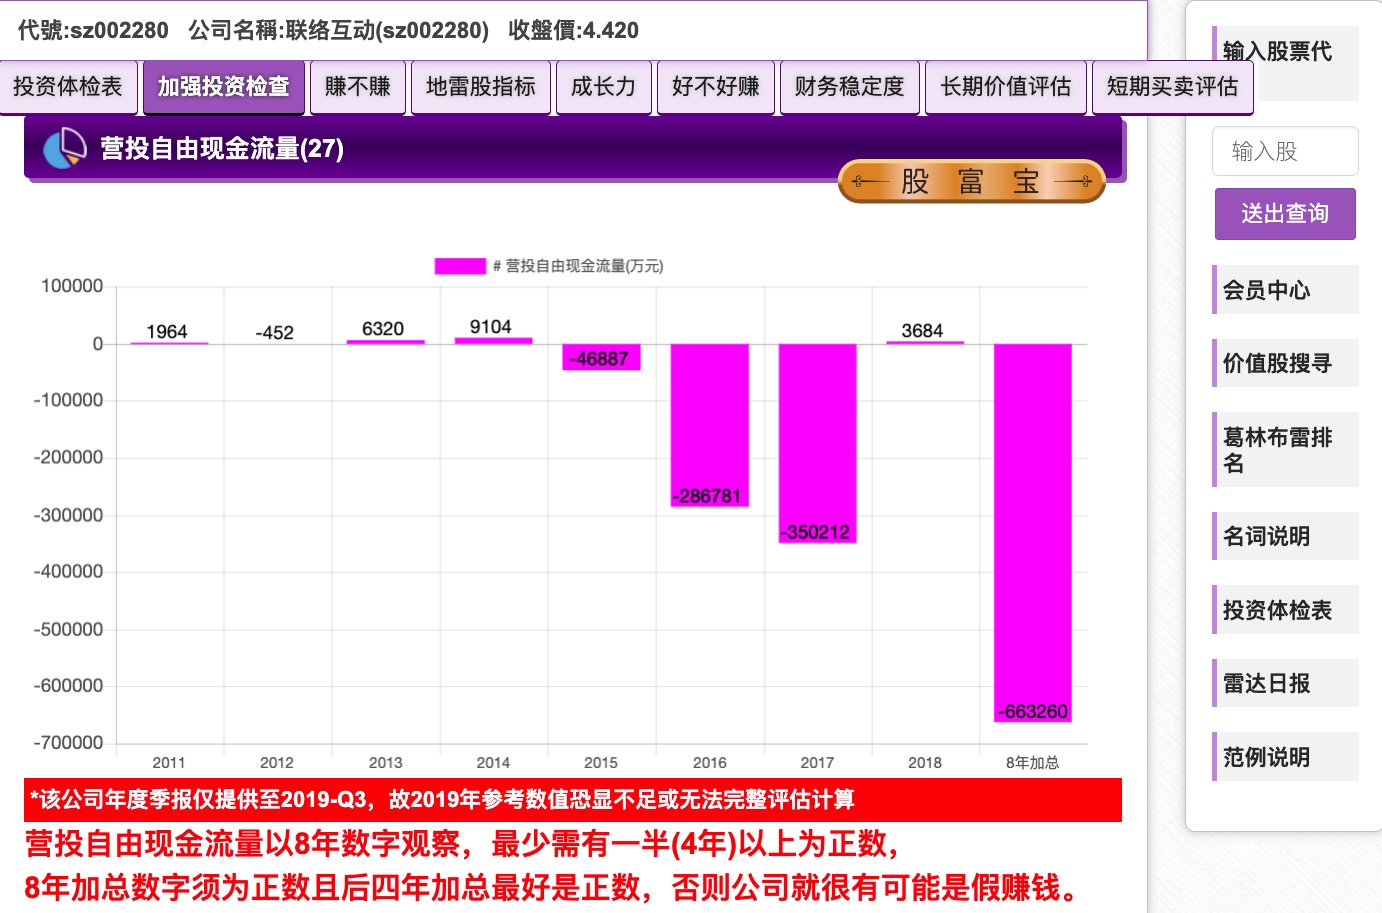Focus the 输入股 stock code field
The image size is (1382, 913).
tap(1285, 151)
